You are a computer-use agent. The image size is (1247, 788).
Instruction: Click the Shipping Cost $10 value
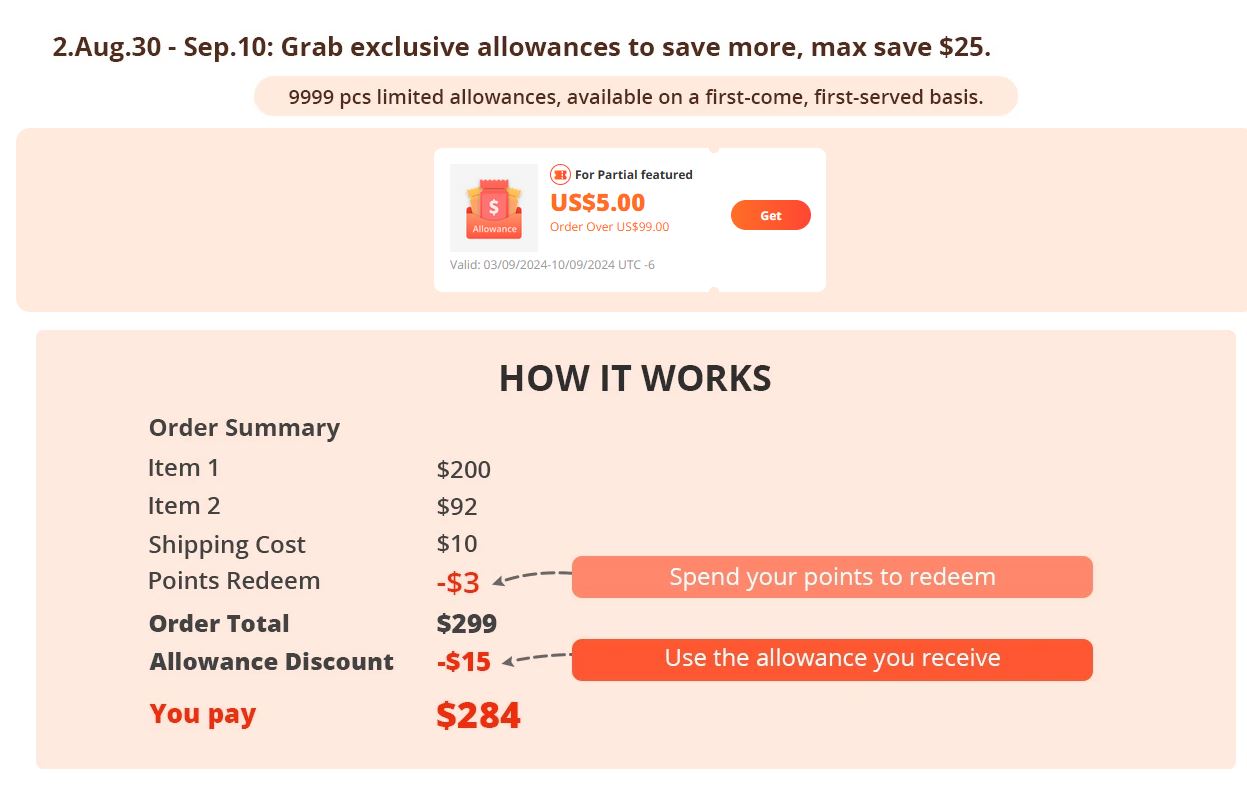[x=457, y=544]
